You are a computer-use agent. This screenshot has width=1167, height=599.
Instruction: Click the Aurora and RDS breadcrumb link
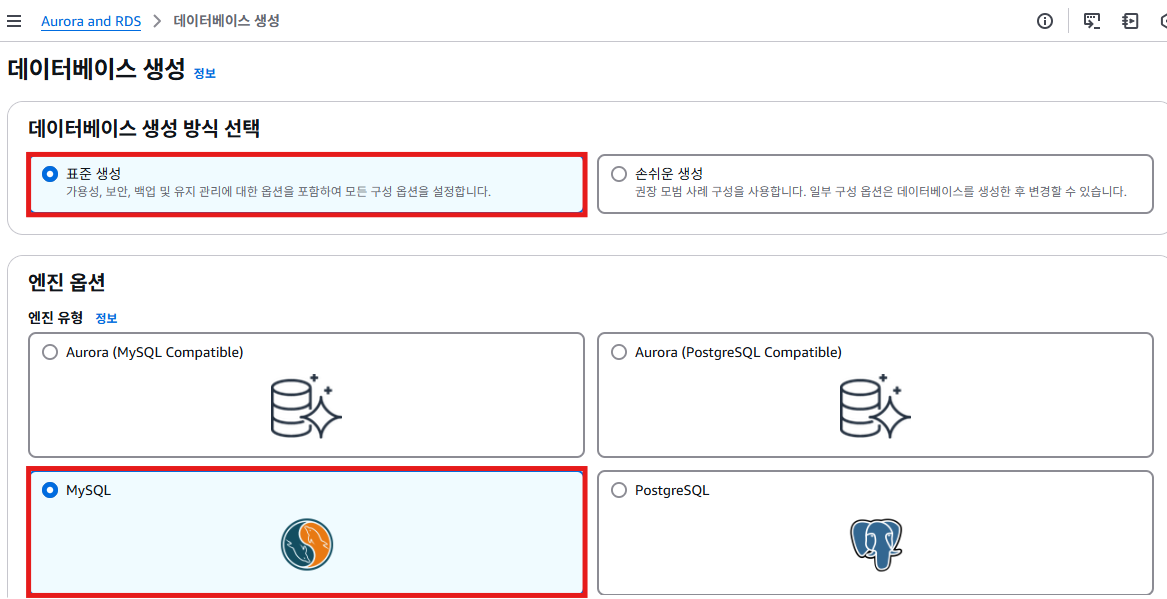point(91,21)
